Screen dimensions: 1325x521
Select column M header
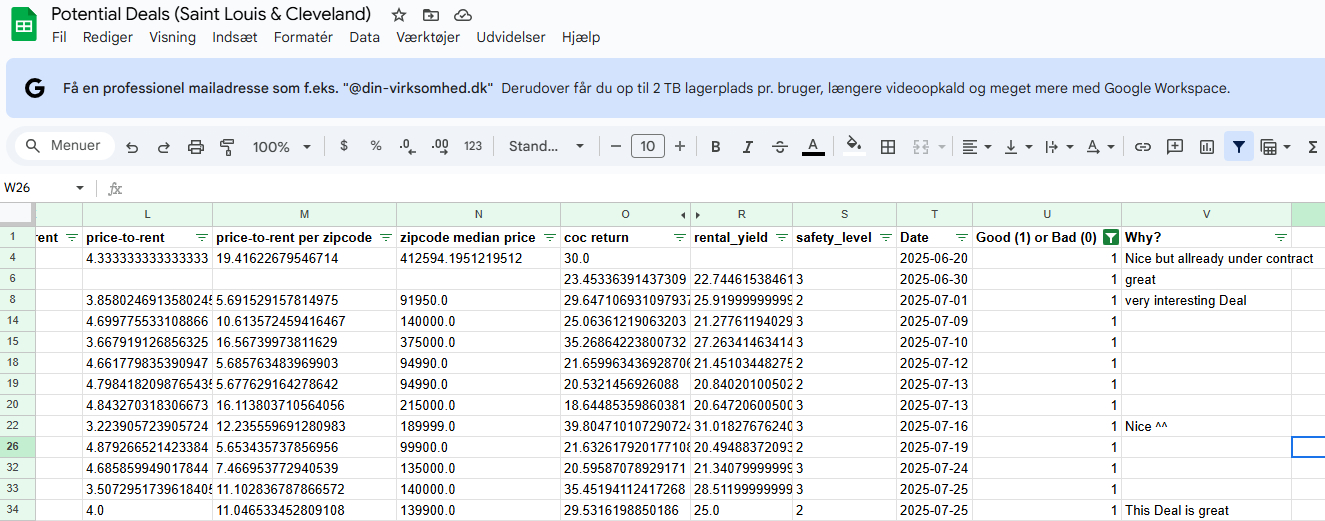tap(304, 215)
